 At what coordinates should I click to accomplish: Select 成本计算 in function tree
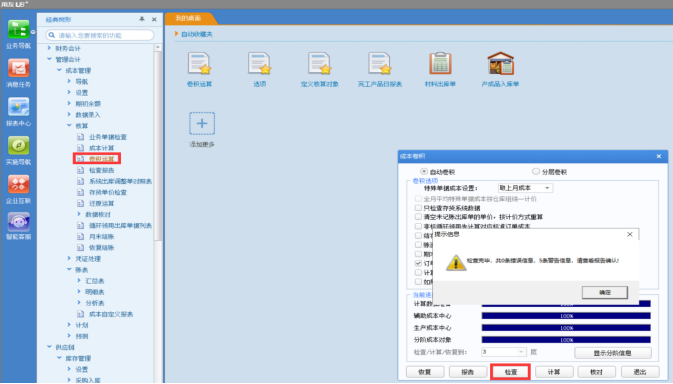tap(101, 148)
